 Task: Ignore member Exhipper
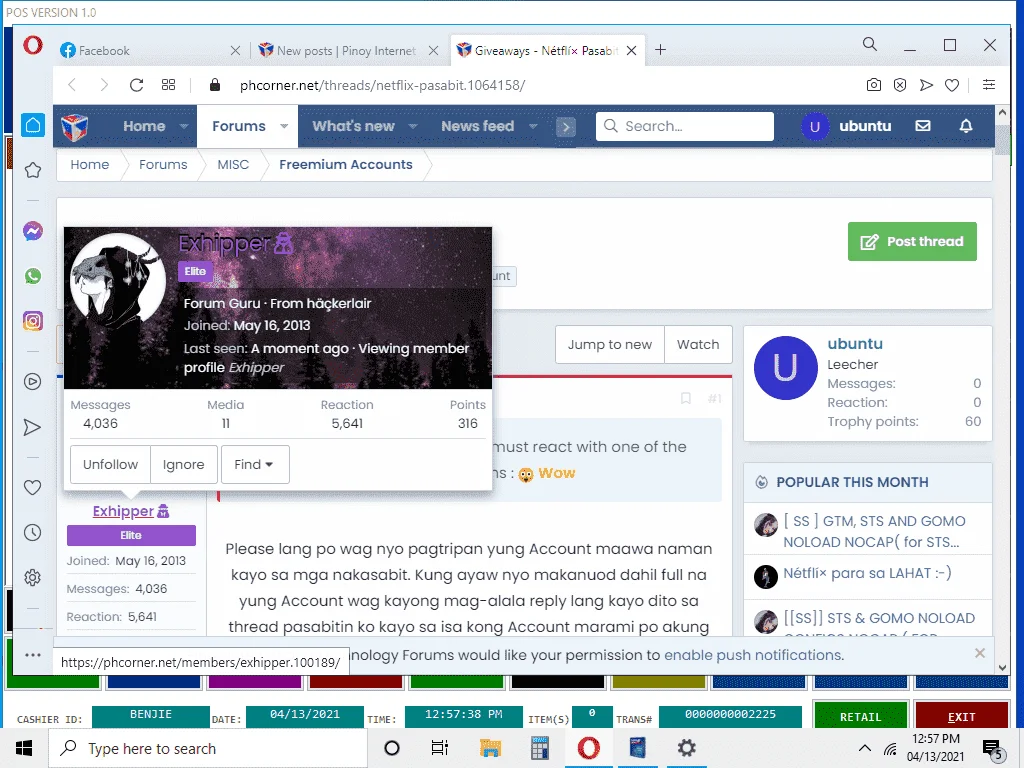[x=184, y=464]
